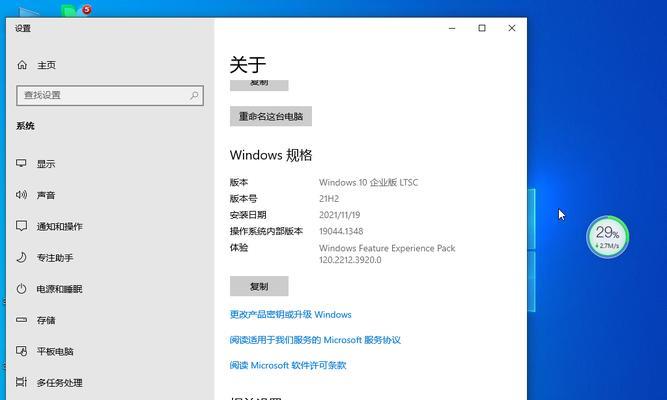667x400 pixels.
Task: Open 更改产品密钥或升级 Windows link
Action: 291,314
